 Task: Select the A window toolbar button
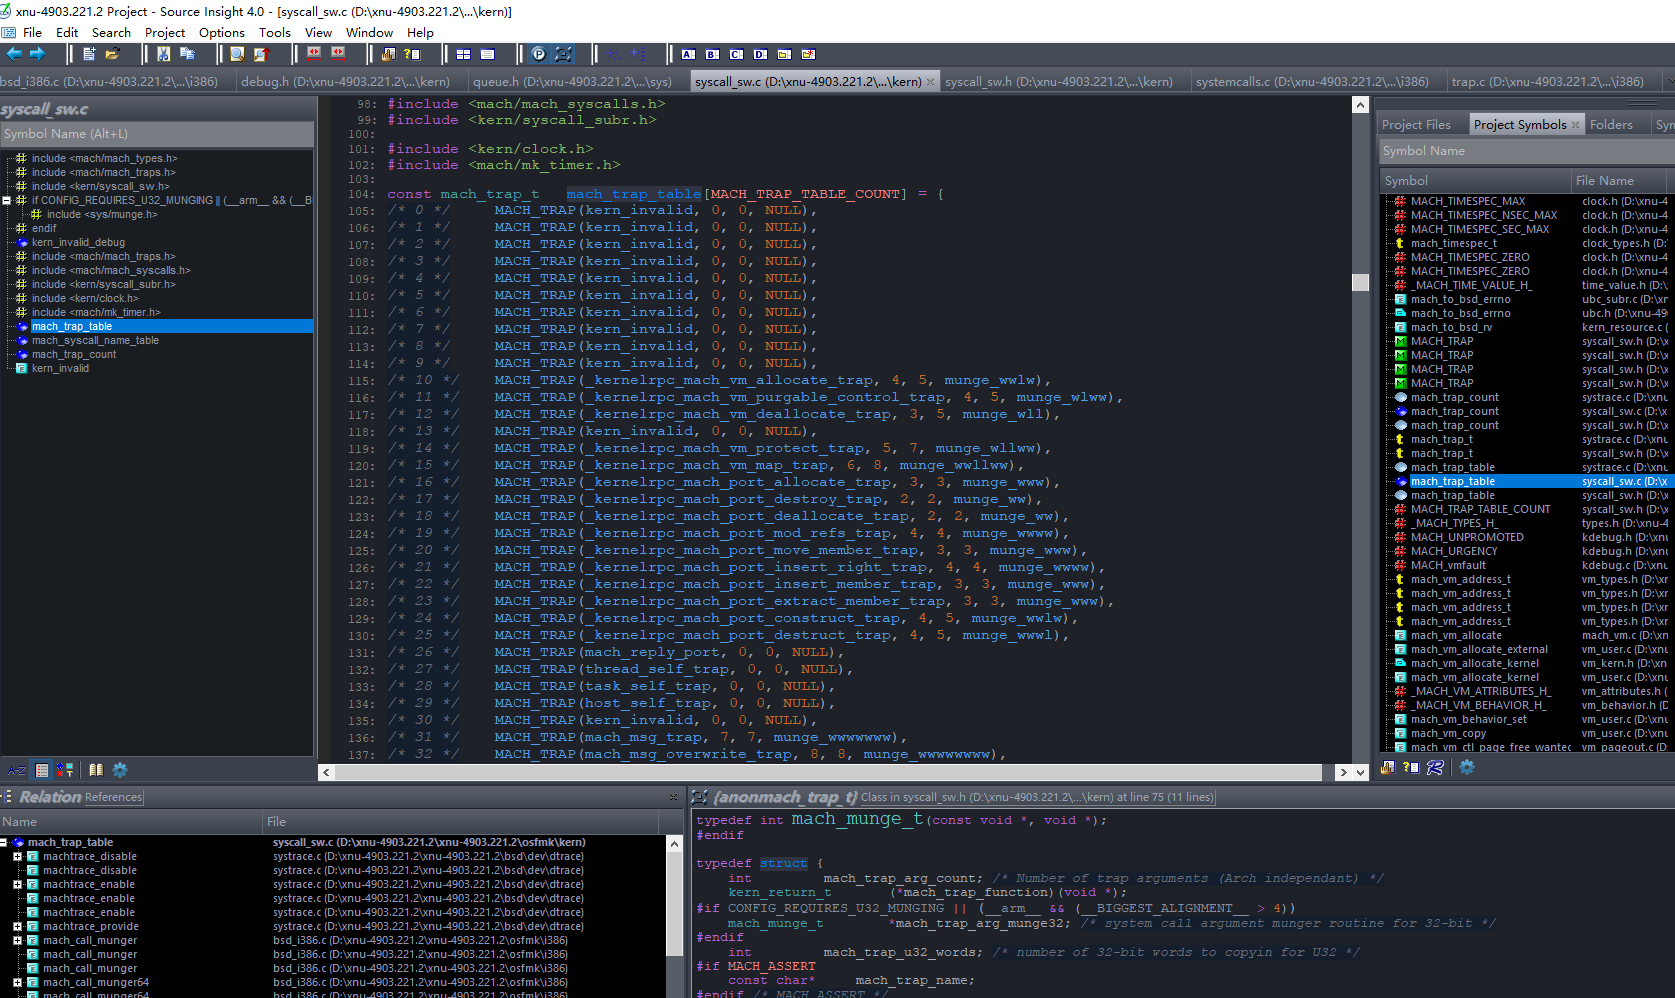tap(688, 54)
